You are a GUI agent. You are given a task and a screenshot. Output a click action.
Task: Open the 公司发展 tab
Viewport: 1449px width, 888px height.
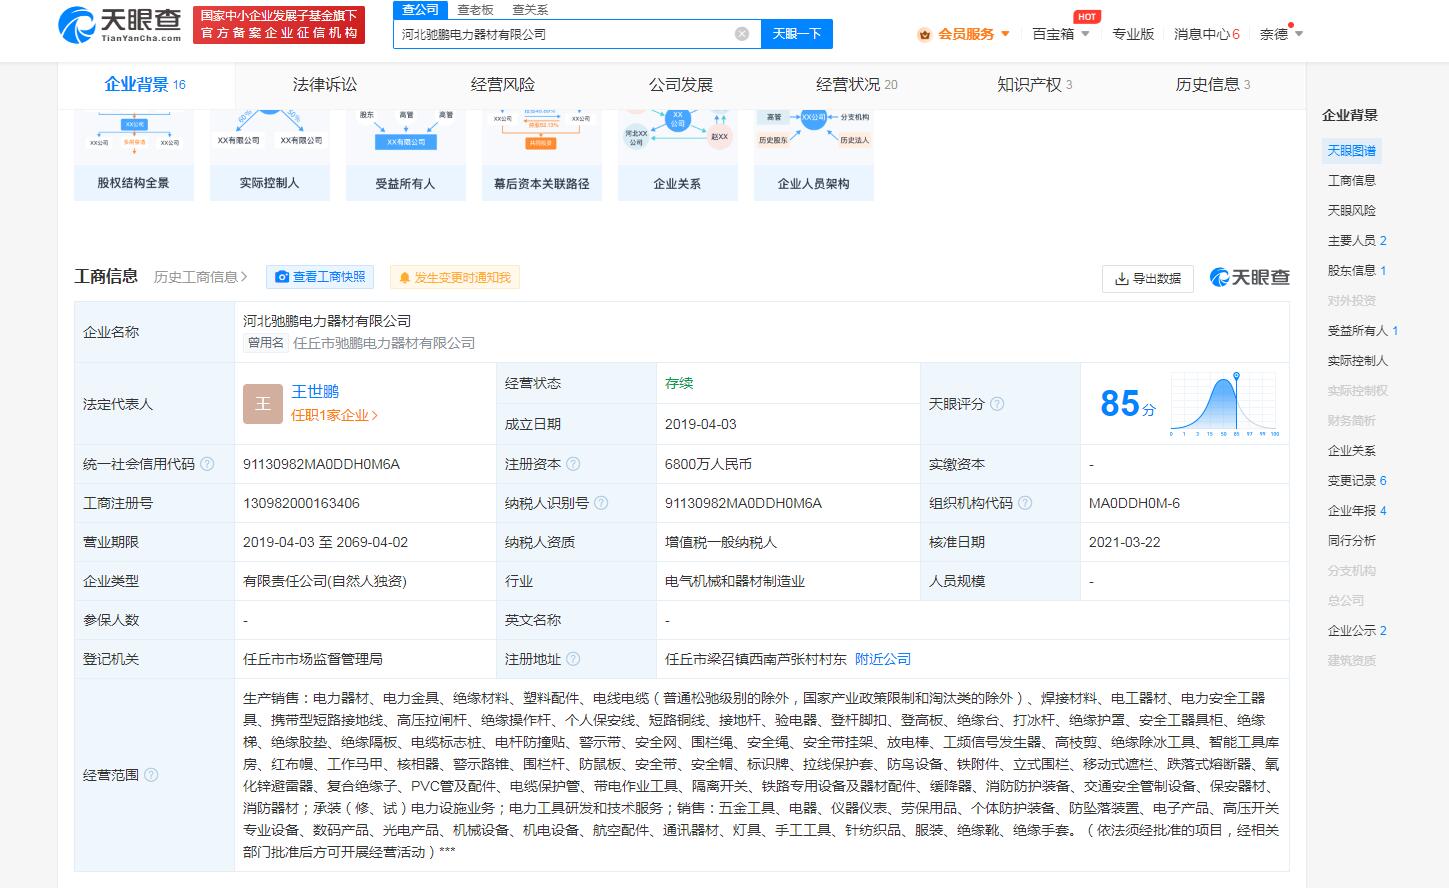pyautogui.click(x=681, y=85)
